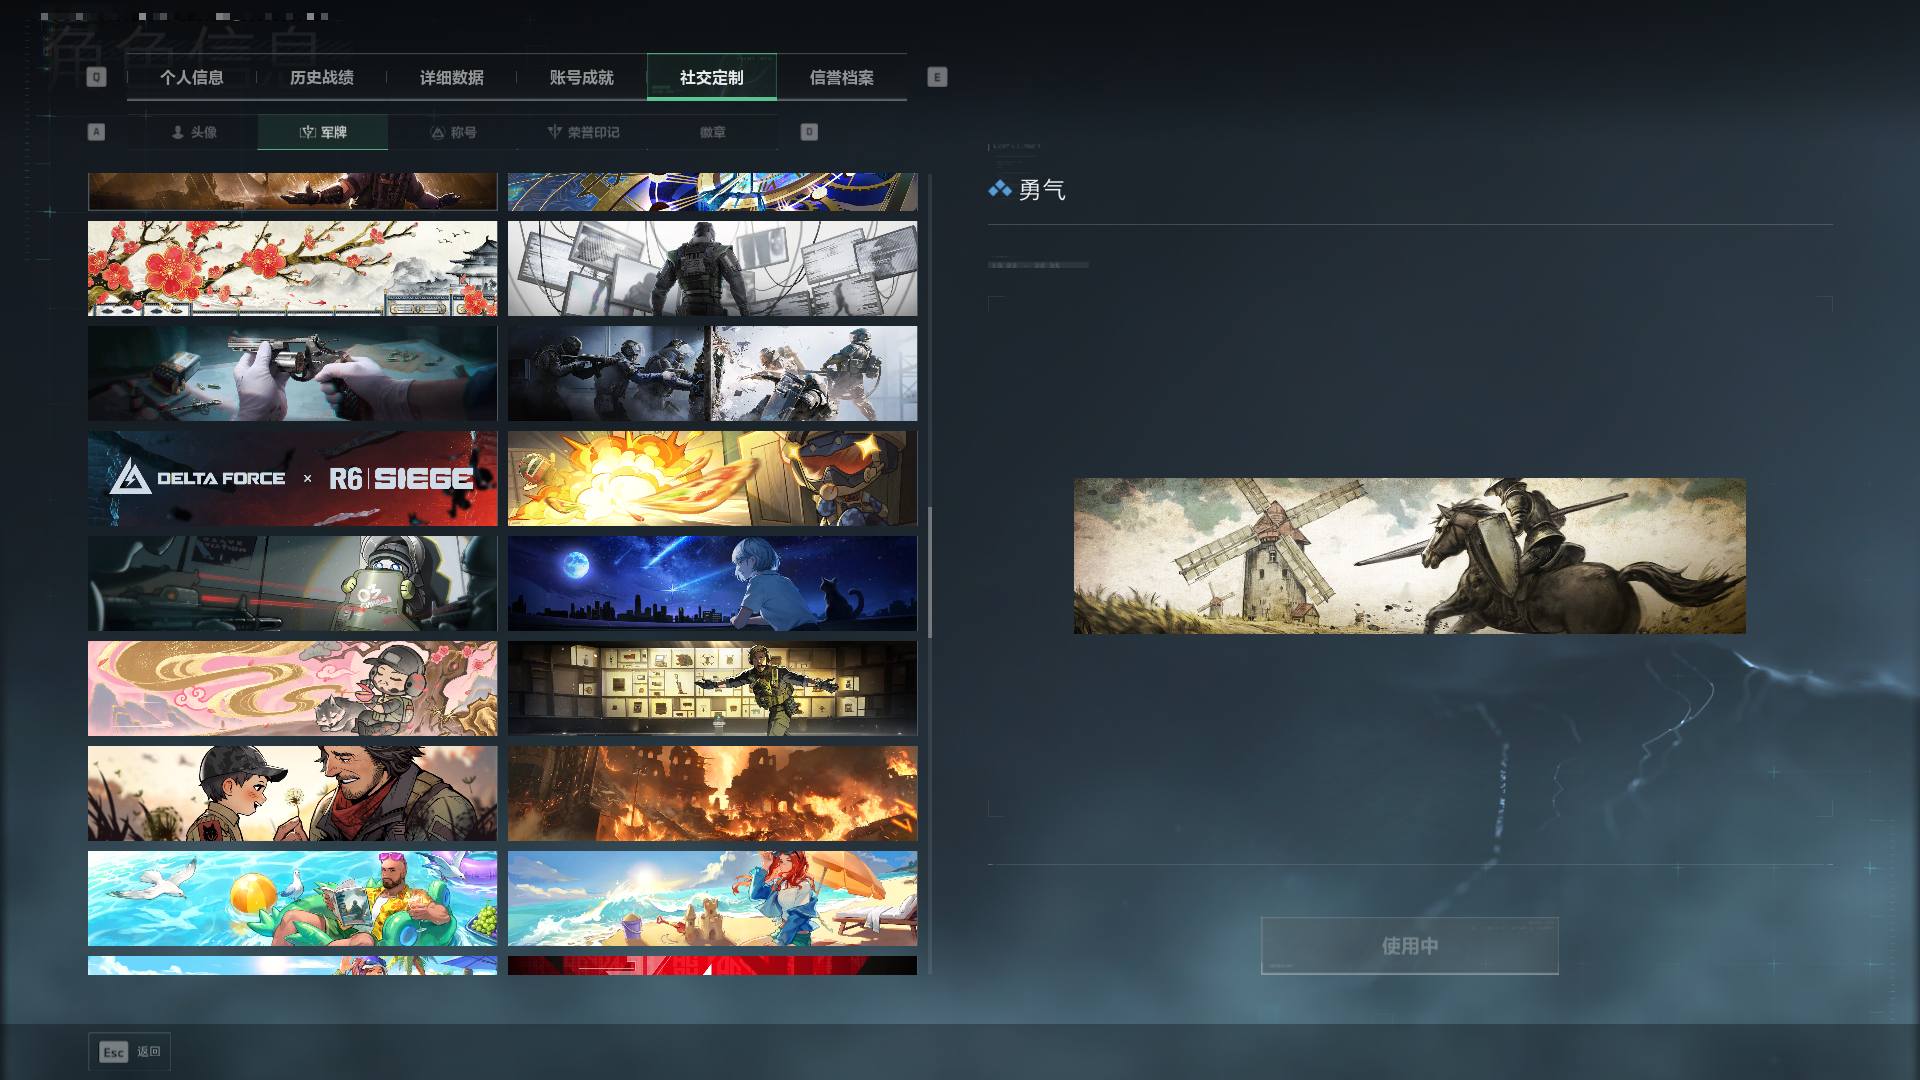Viewport: 1920px width, 1080px height.
Task: Select the museum display wall banner
Action: (x=712, y=688)
